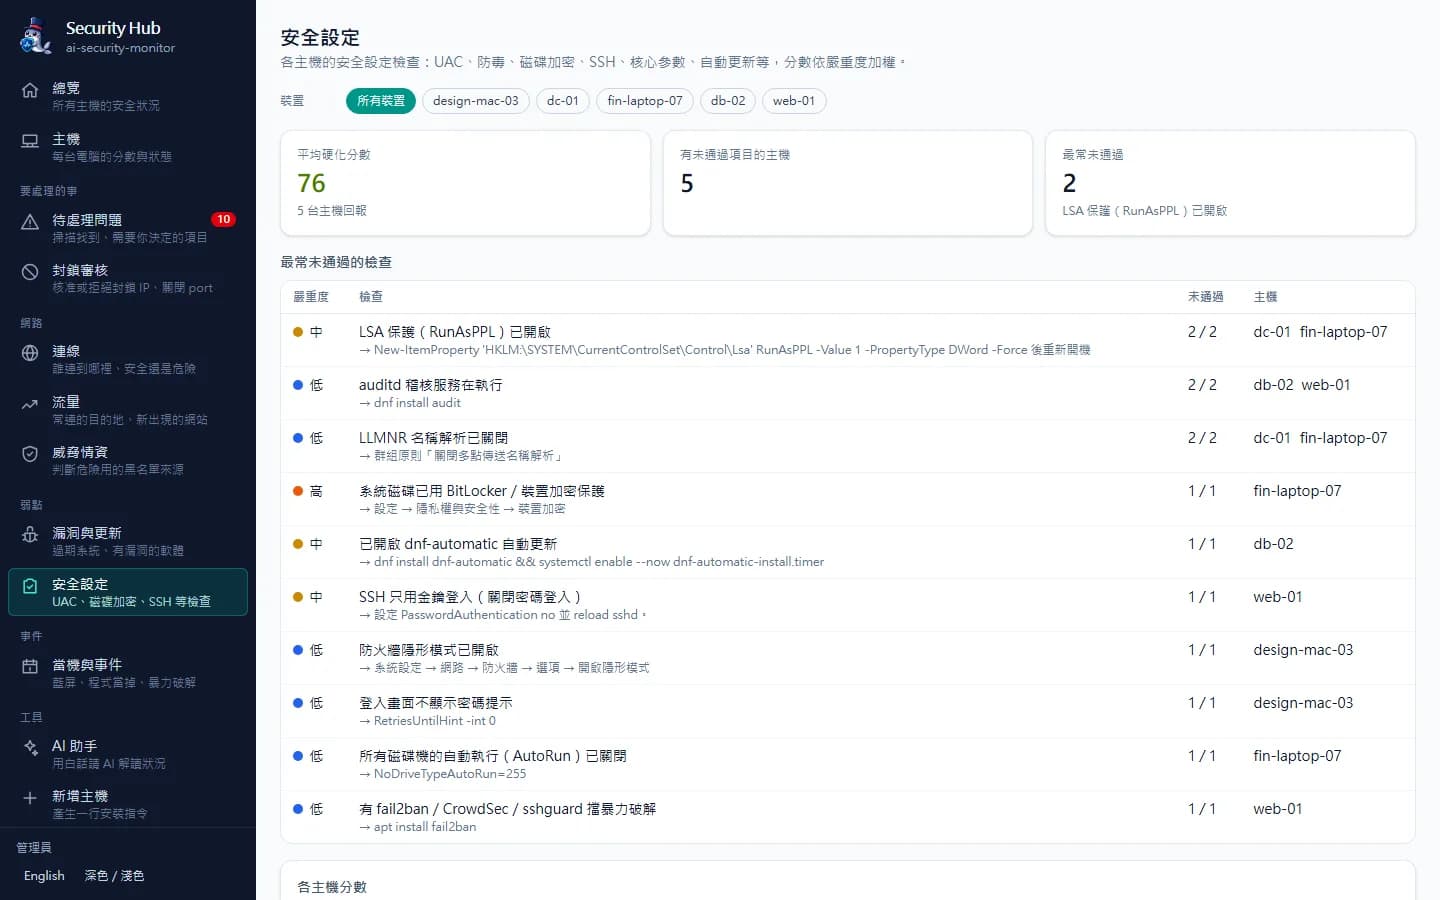Click the 漏洞與更新 bug icon

(x=30, y=535)
